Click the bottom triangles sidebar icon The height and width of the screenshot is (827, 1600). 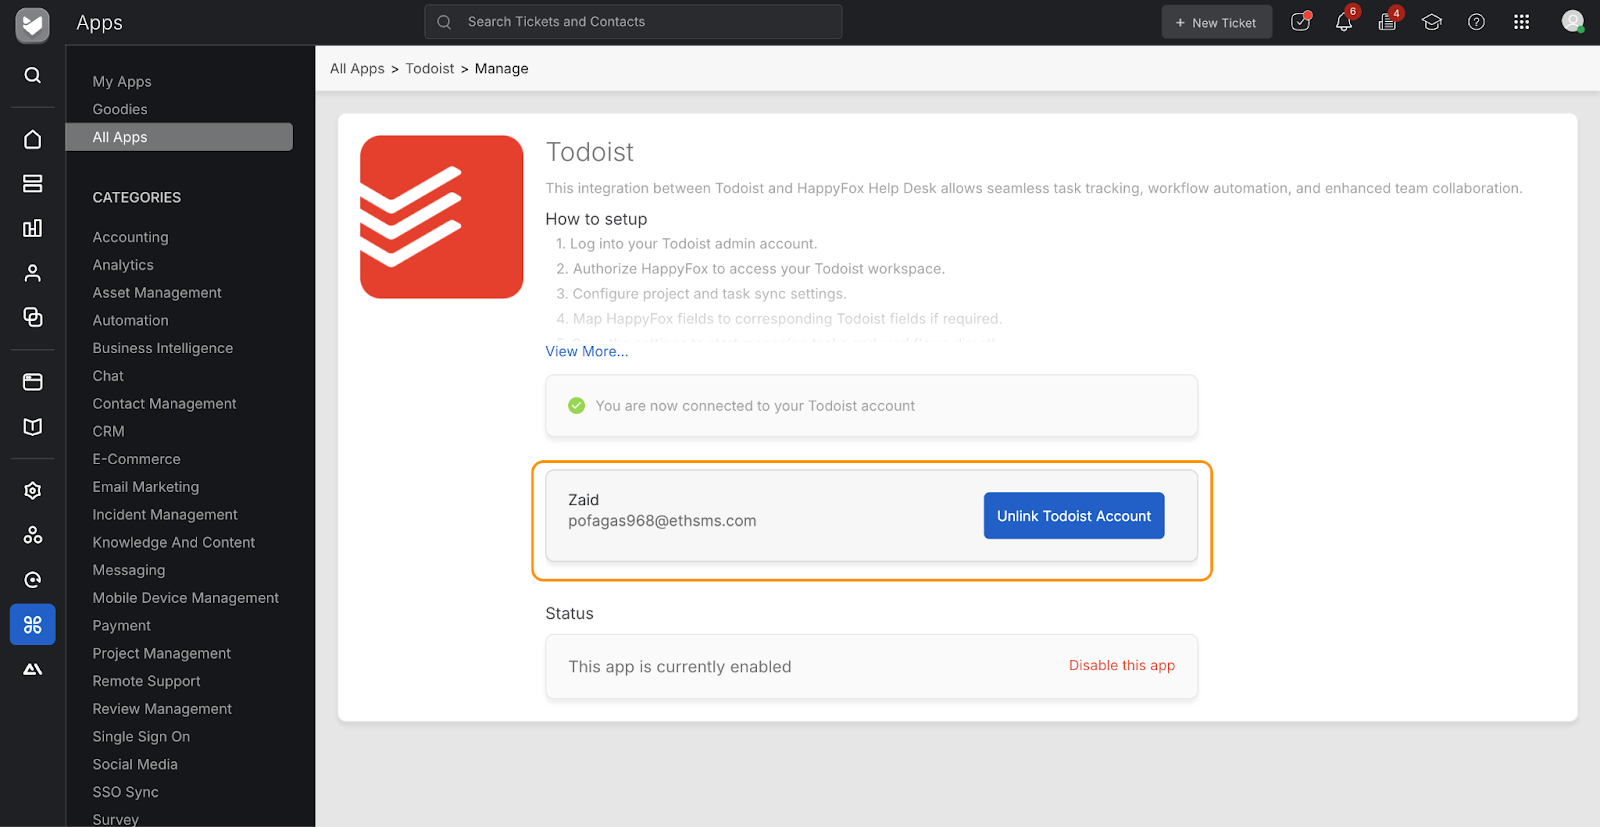click(x=33, y=669)
